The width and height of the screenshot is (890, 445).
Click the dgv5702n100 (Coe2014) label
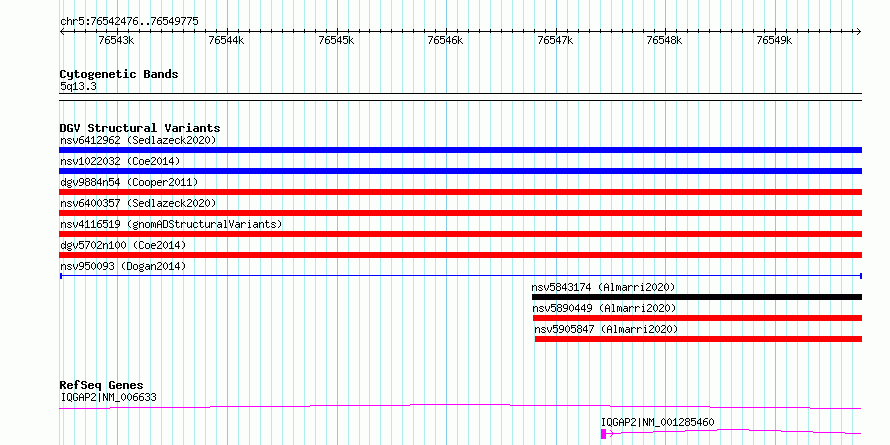pos(123,245)
